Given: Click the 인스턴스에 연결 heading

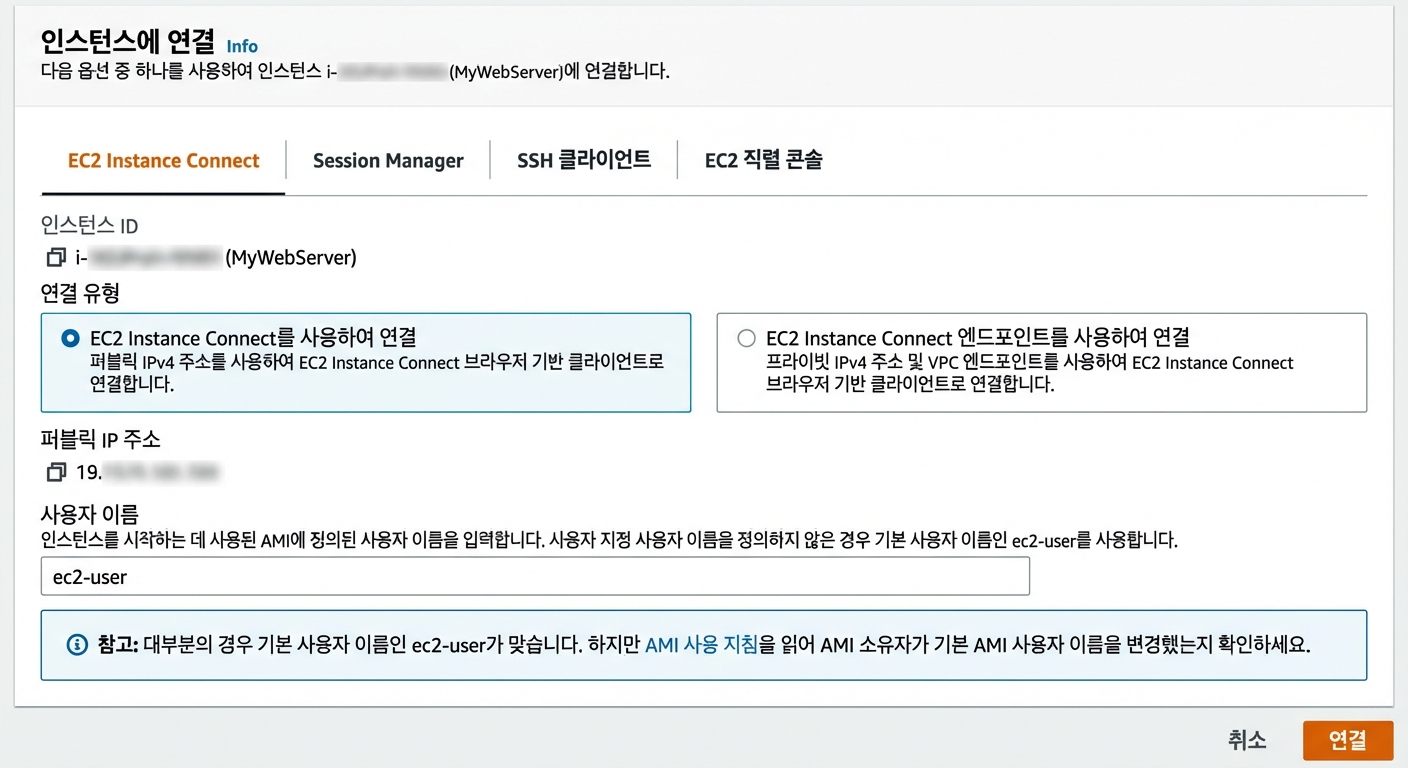Looking at the screenshot, I should [127, 42].
